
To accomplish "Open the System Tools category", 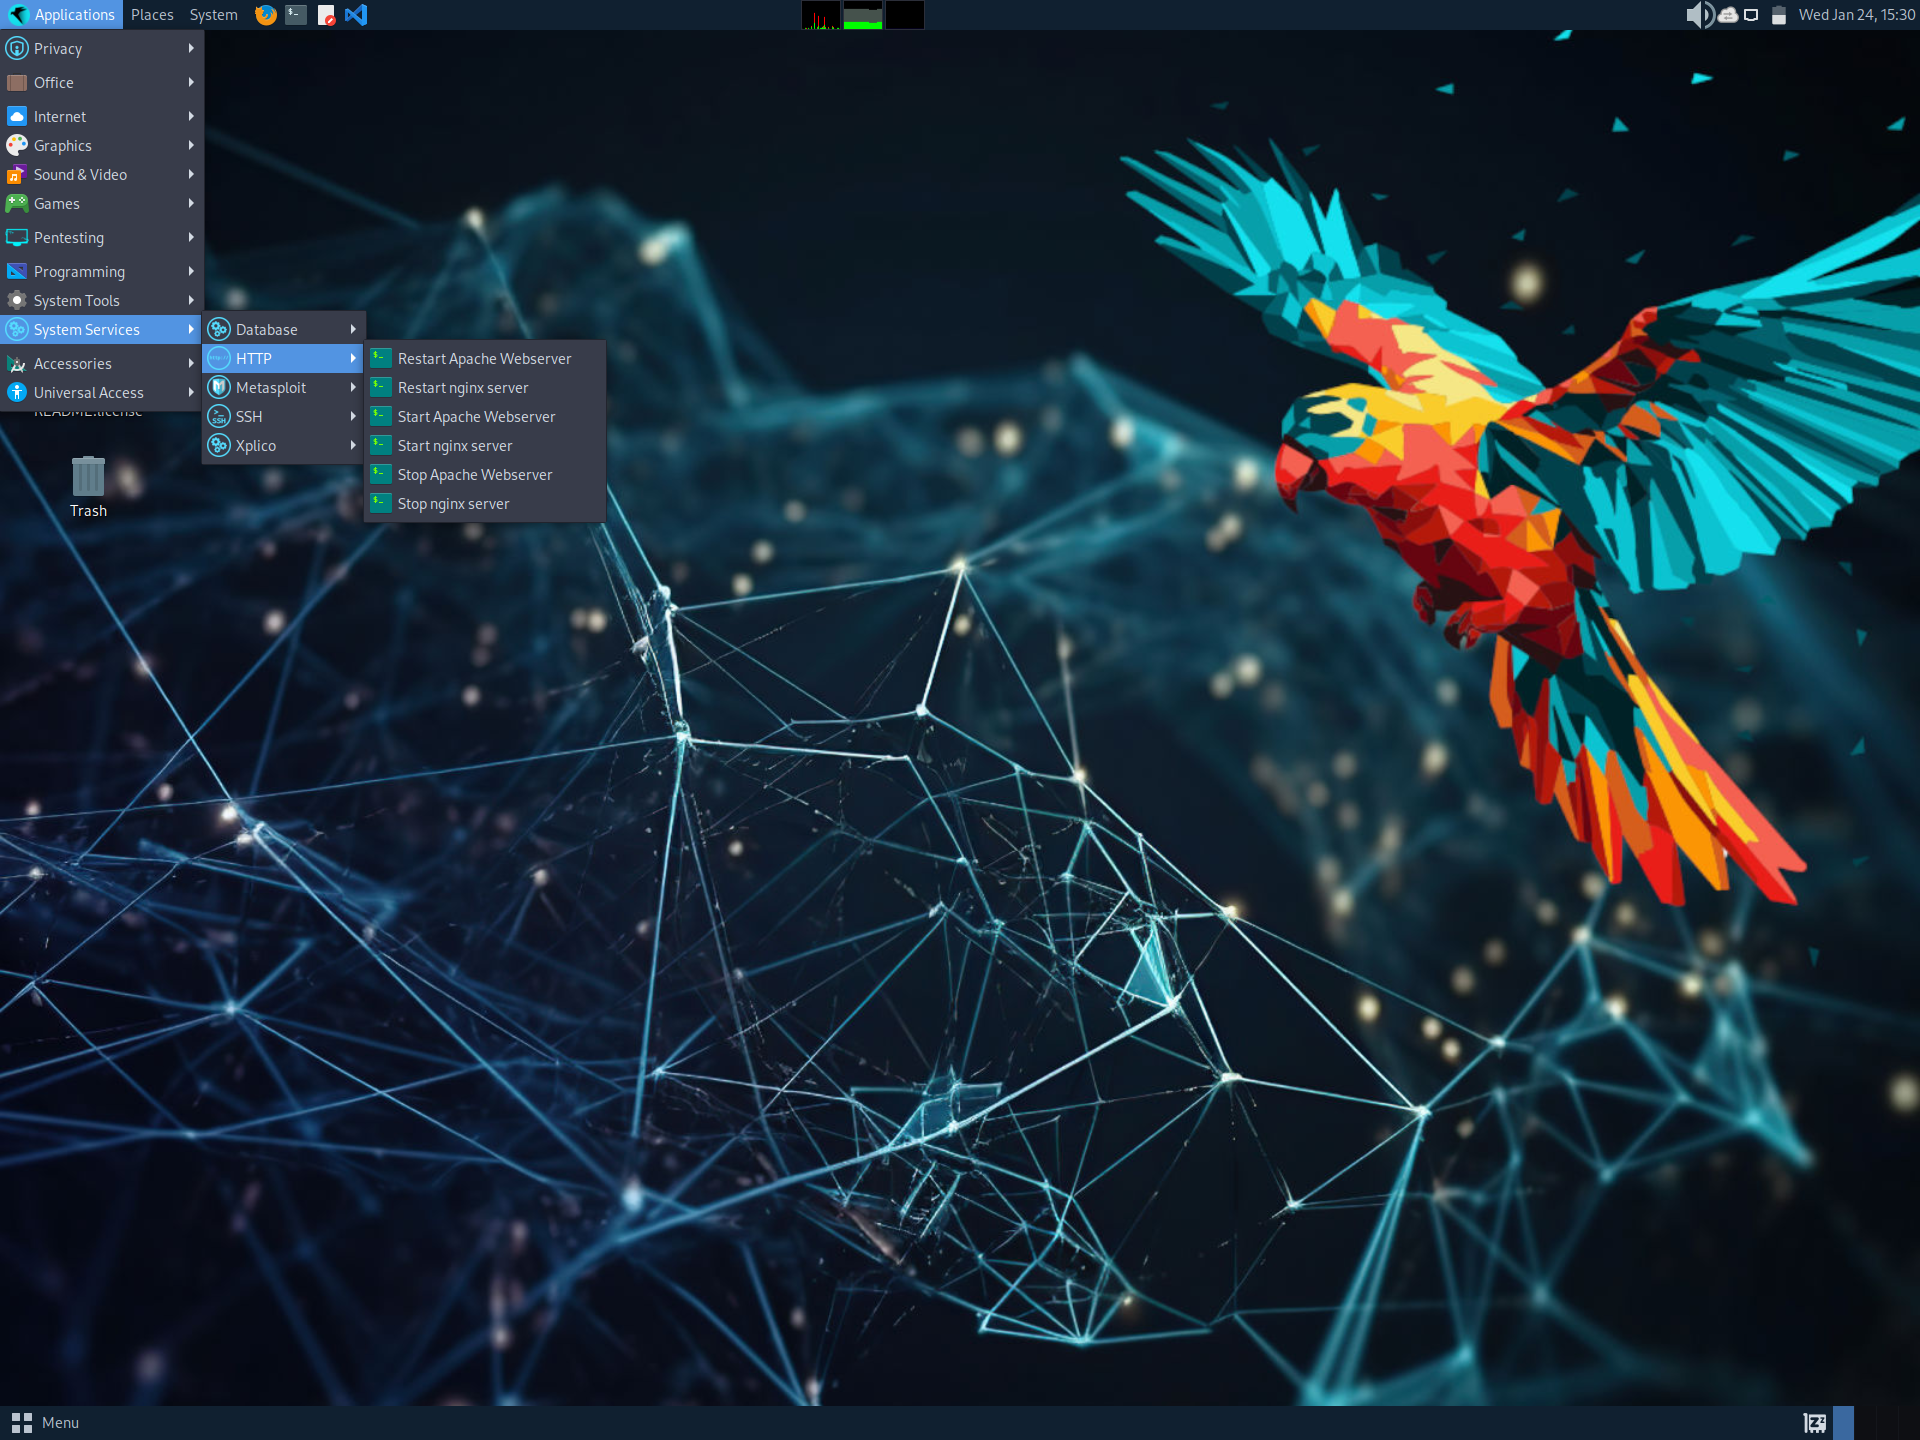I will click(x=101, y=300).
